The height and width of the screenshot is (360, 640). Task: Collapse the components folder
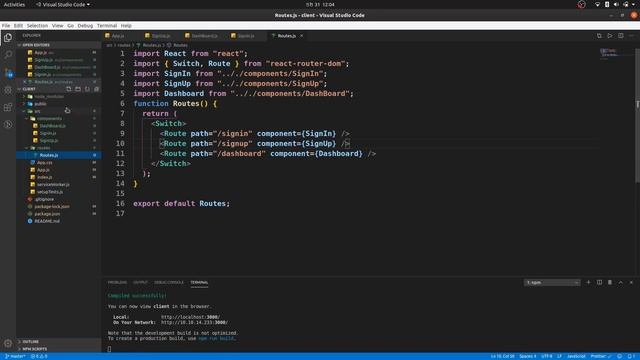pos(49,118)
